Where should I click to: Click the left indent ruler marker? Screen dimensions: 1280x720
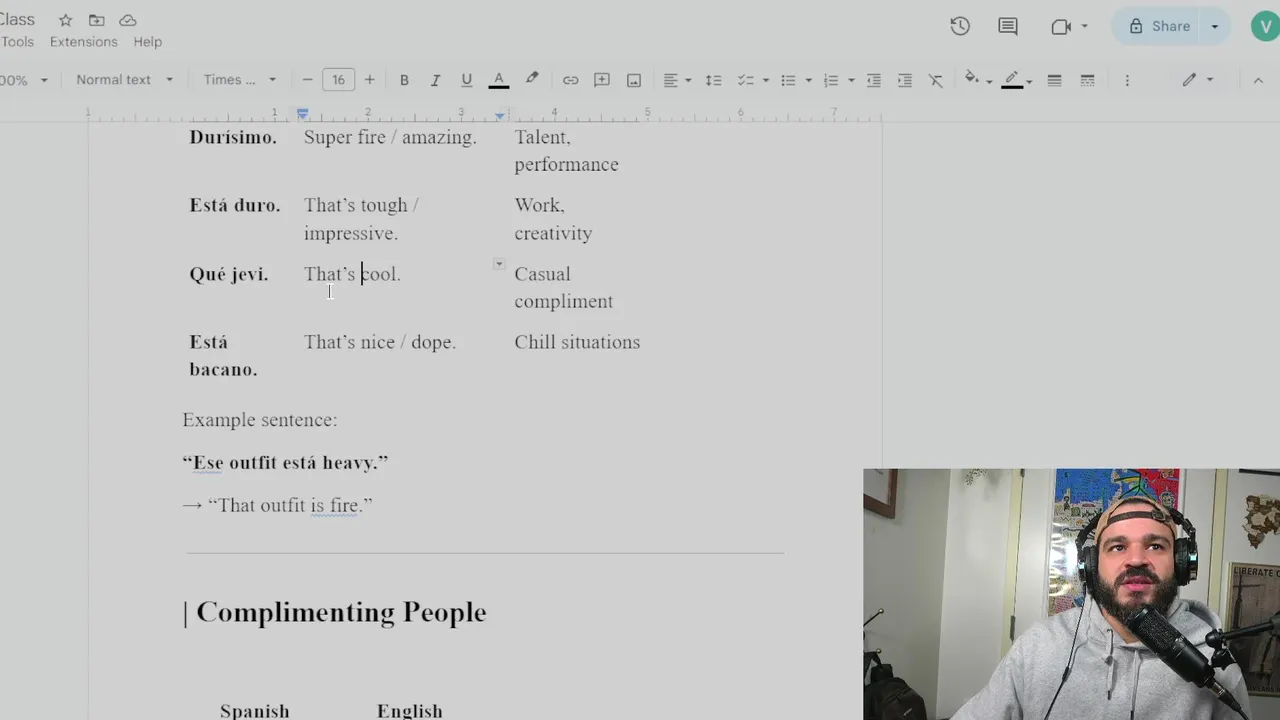coord(302,114)
